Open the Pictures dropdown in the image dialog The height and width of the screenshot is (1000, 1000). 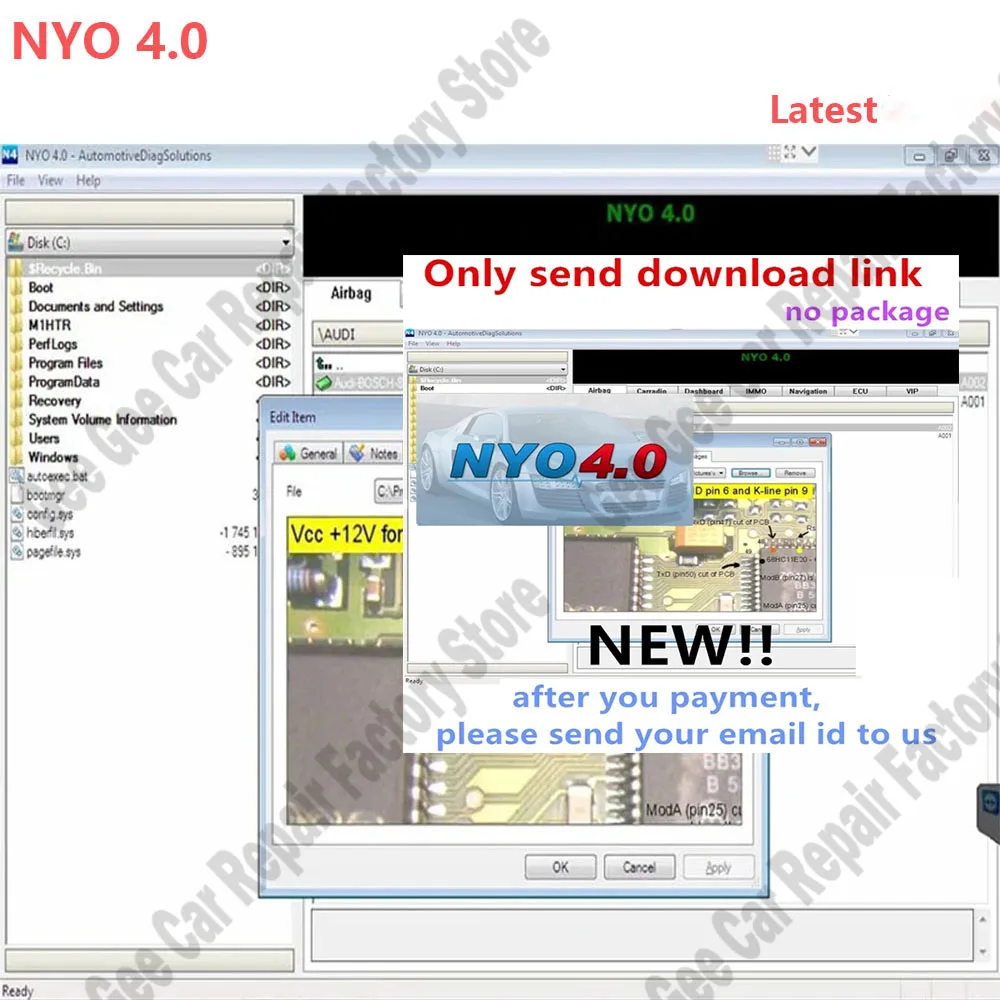tap(721, 473)
